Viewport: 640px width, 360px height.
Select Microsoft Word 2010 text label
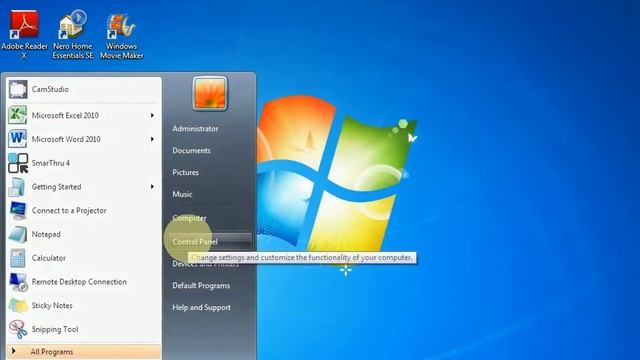[66, 139]
